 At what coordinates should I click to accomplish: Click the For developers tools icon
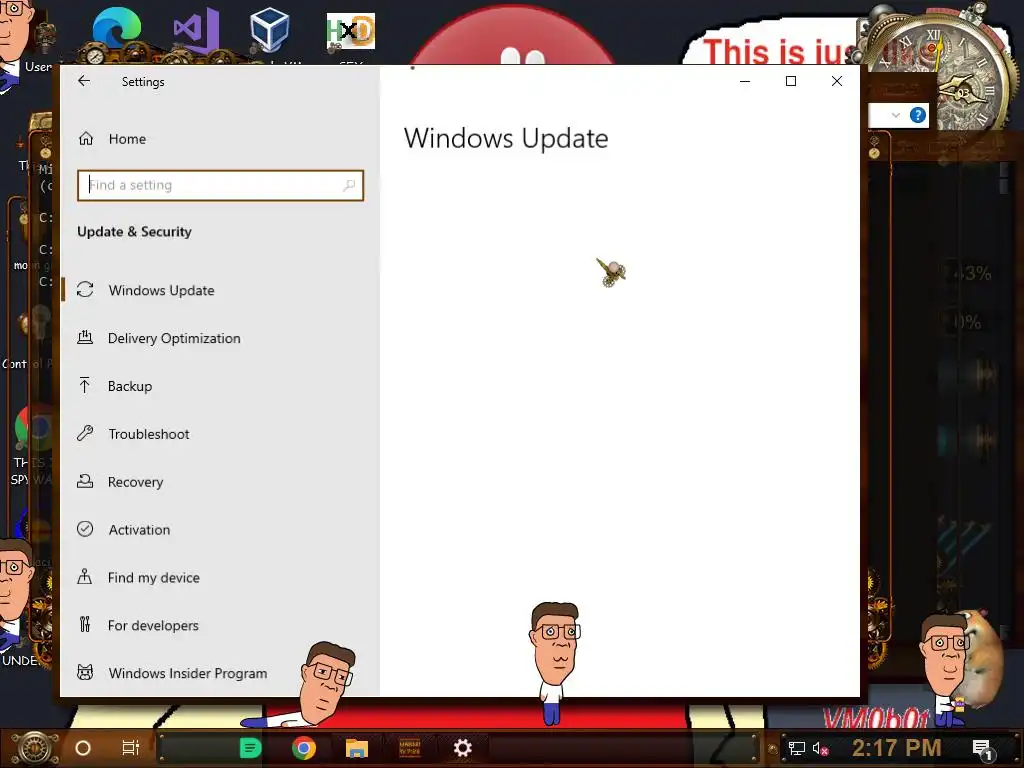tap(85, 624)
